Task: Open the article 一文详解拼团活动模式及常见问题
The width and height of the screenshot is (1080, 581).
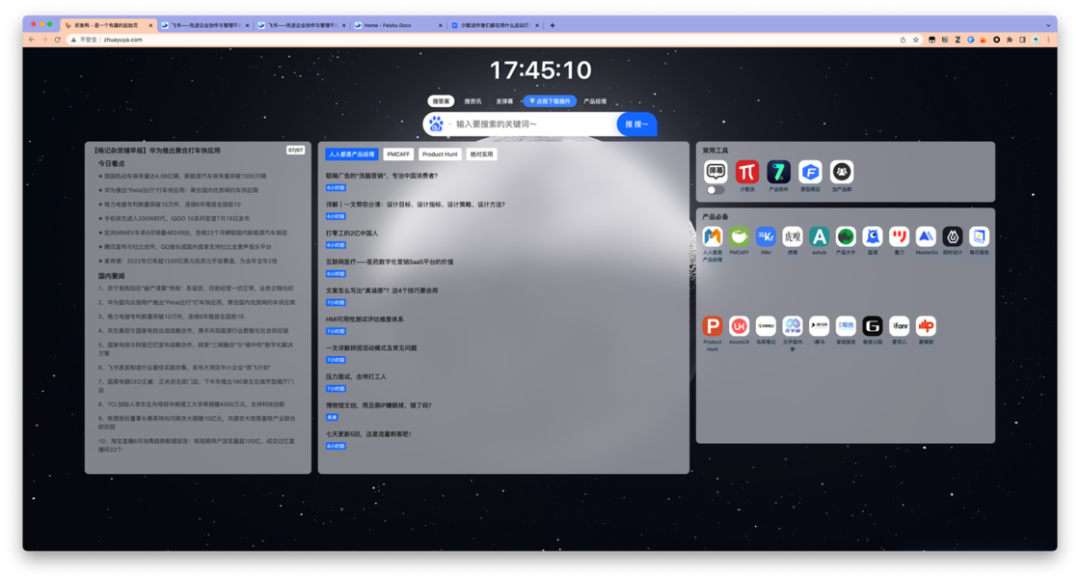Action: pos(371,348)
